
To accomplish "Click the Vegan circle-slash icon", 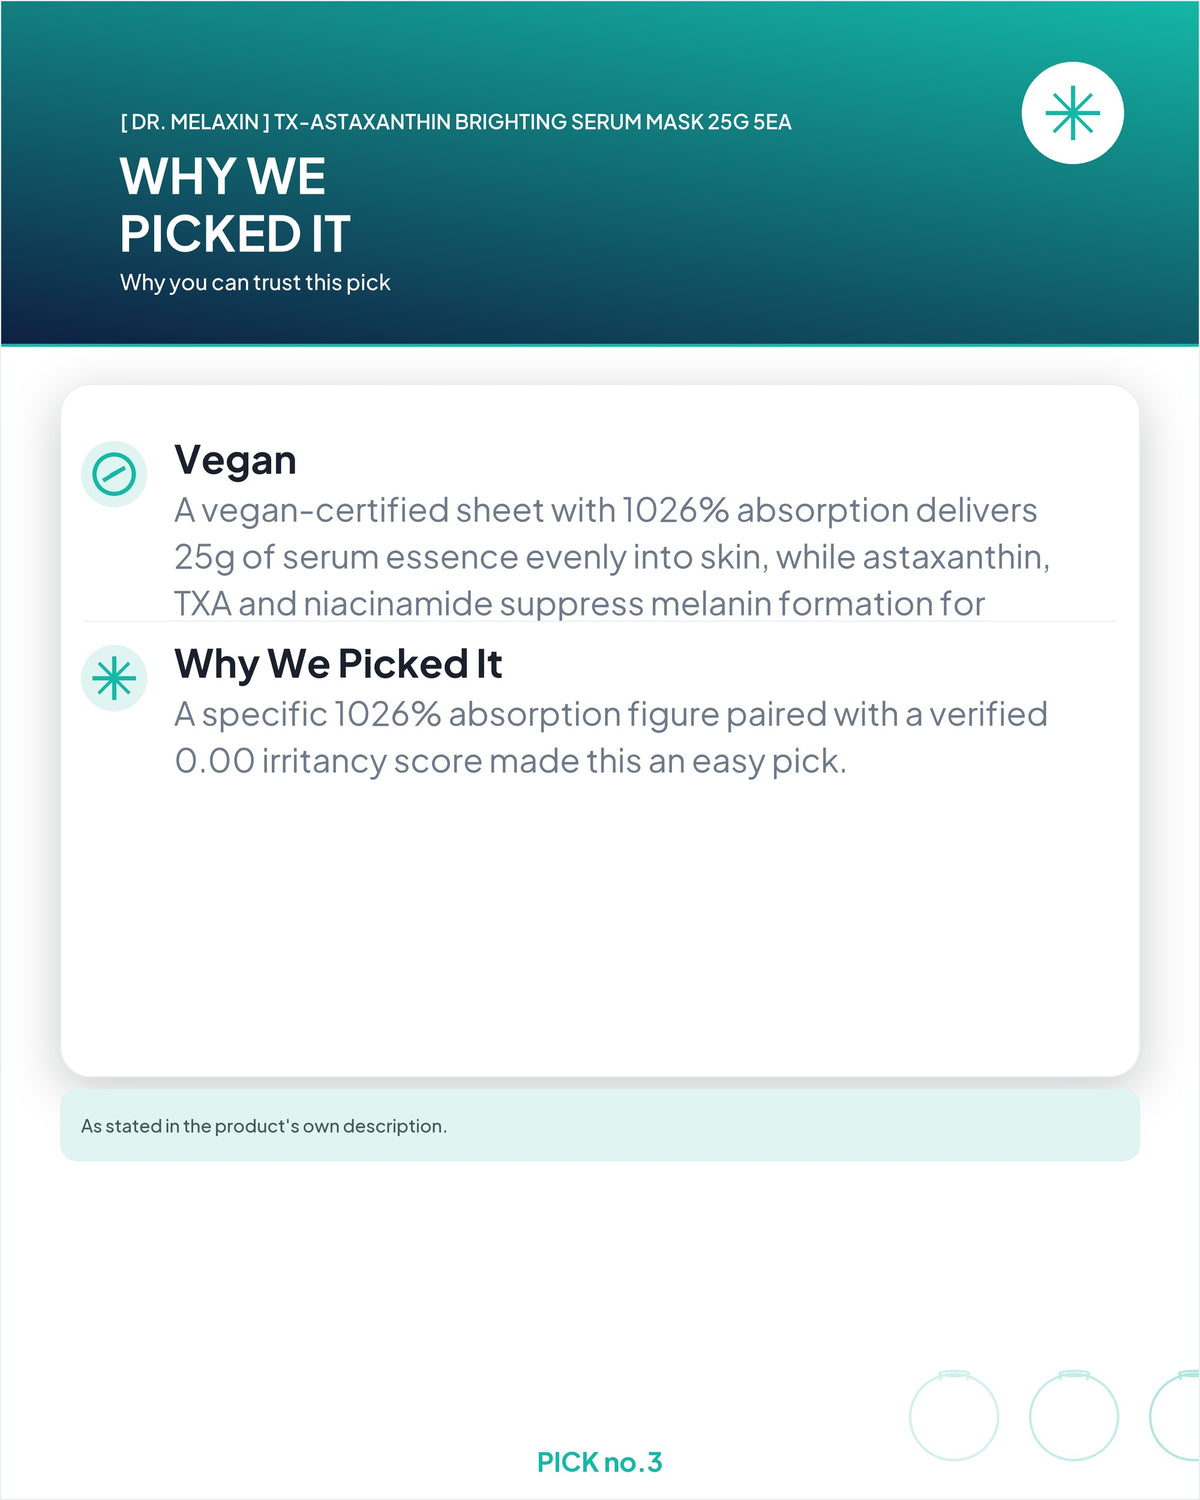I will point(114,474).
